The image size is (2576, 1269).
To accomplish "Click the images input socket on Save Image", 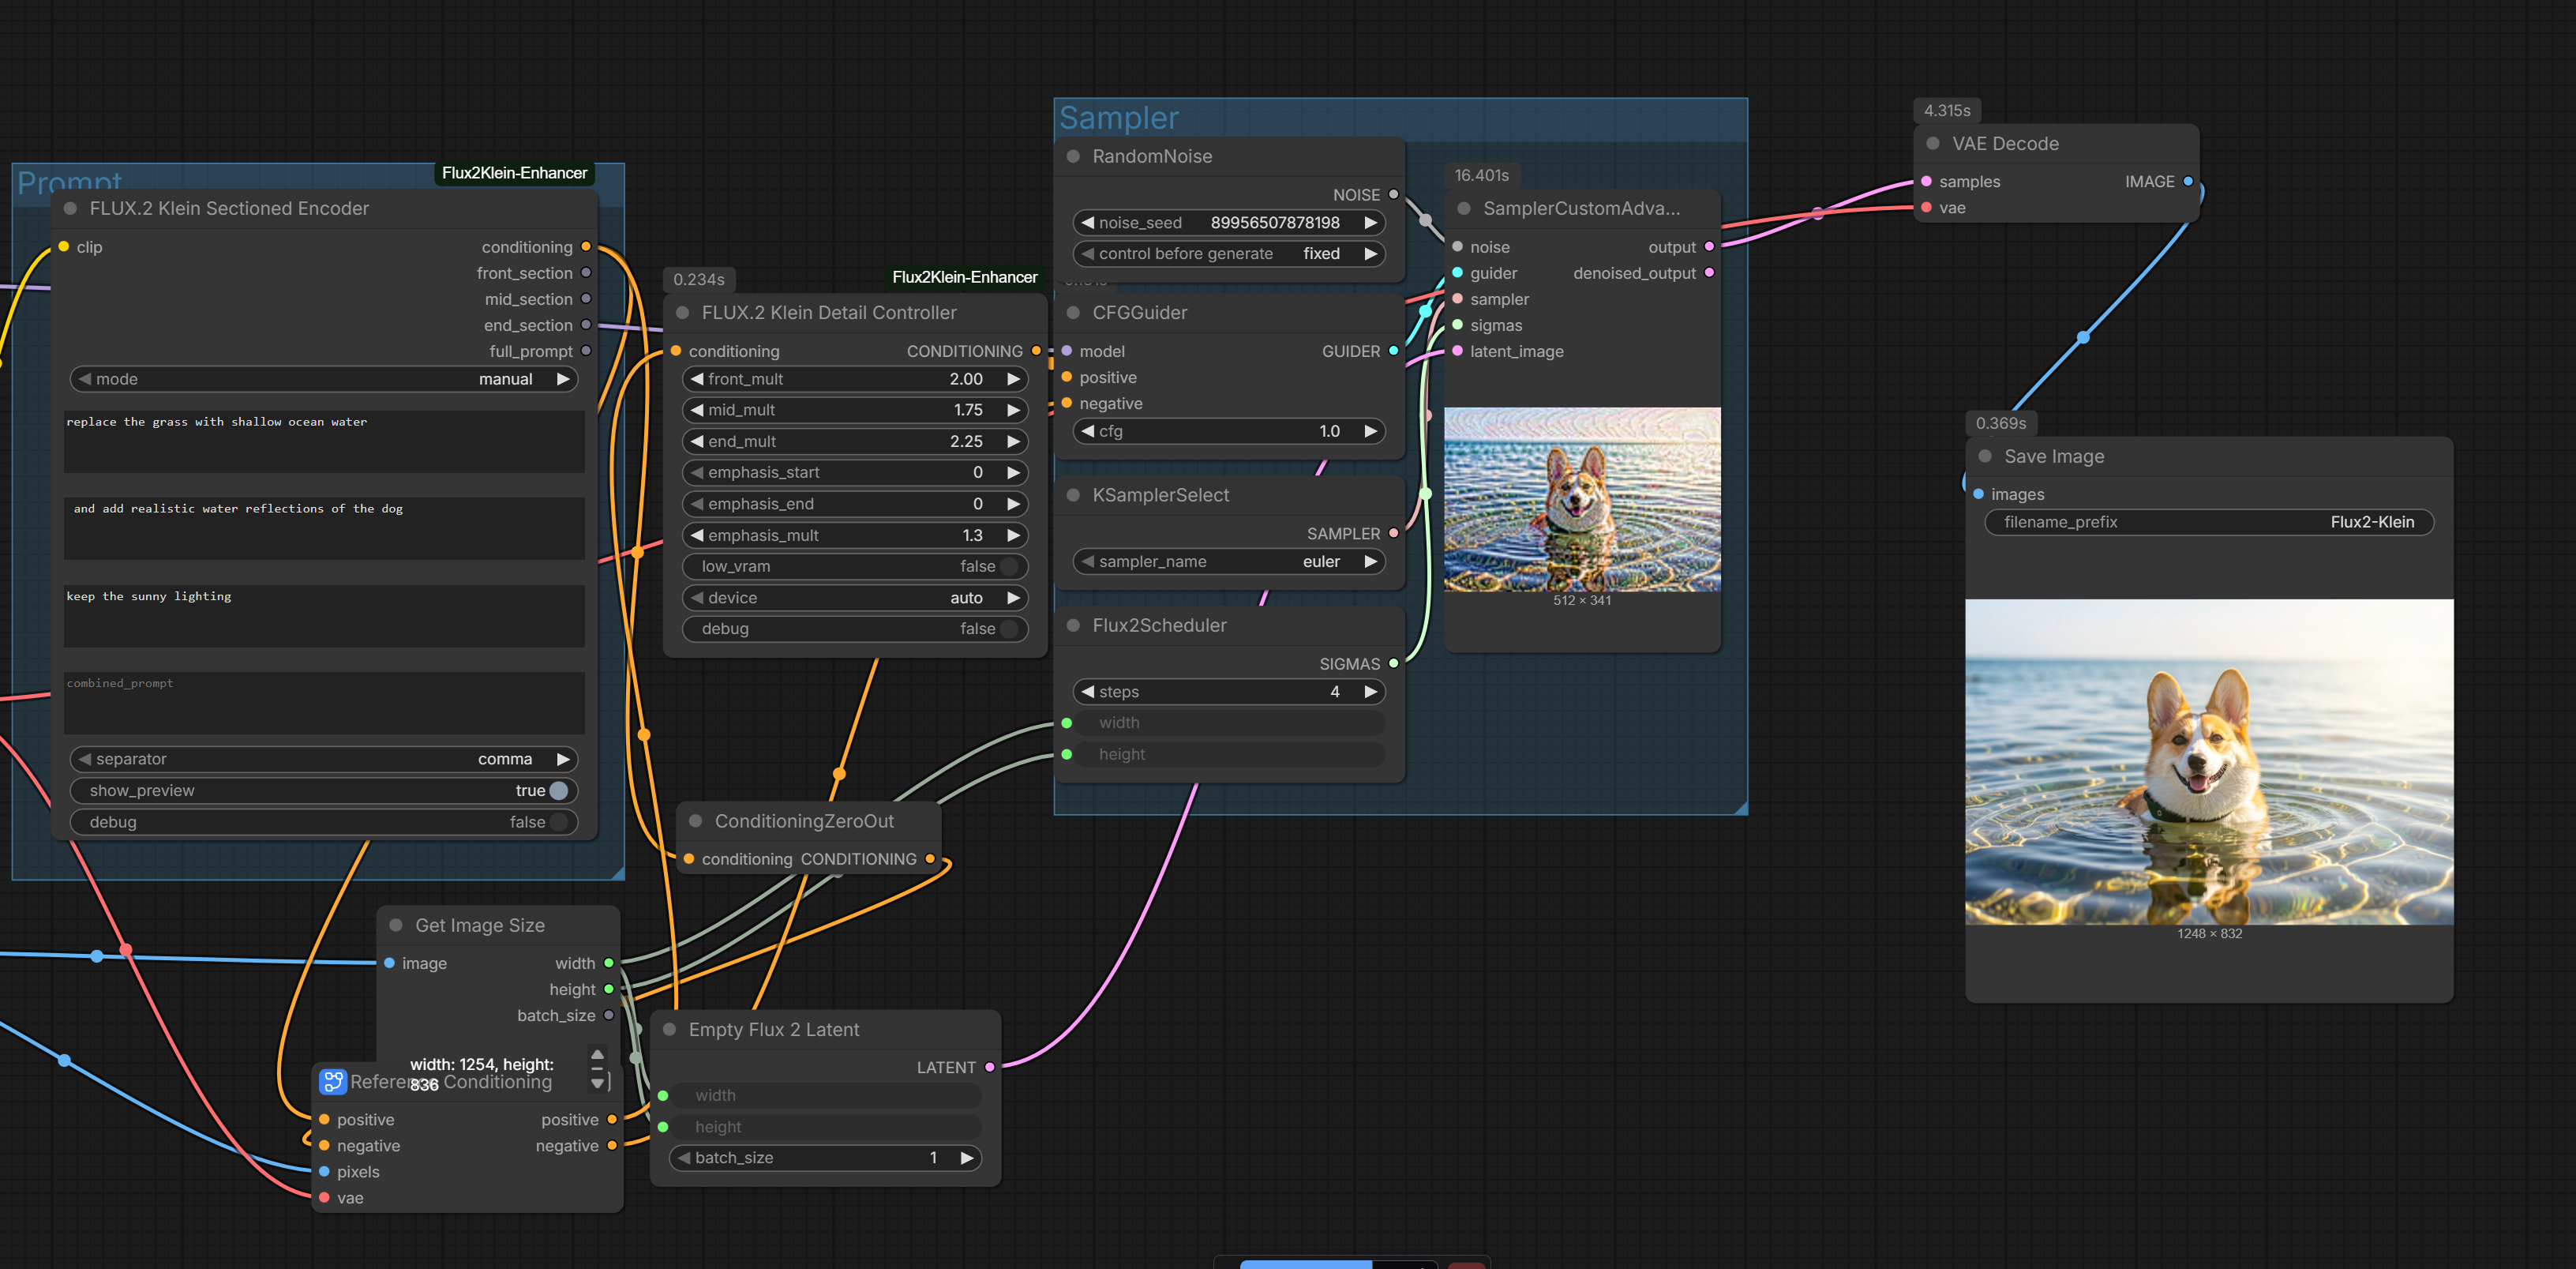I will click(1978, 494).
